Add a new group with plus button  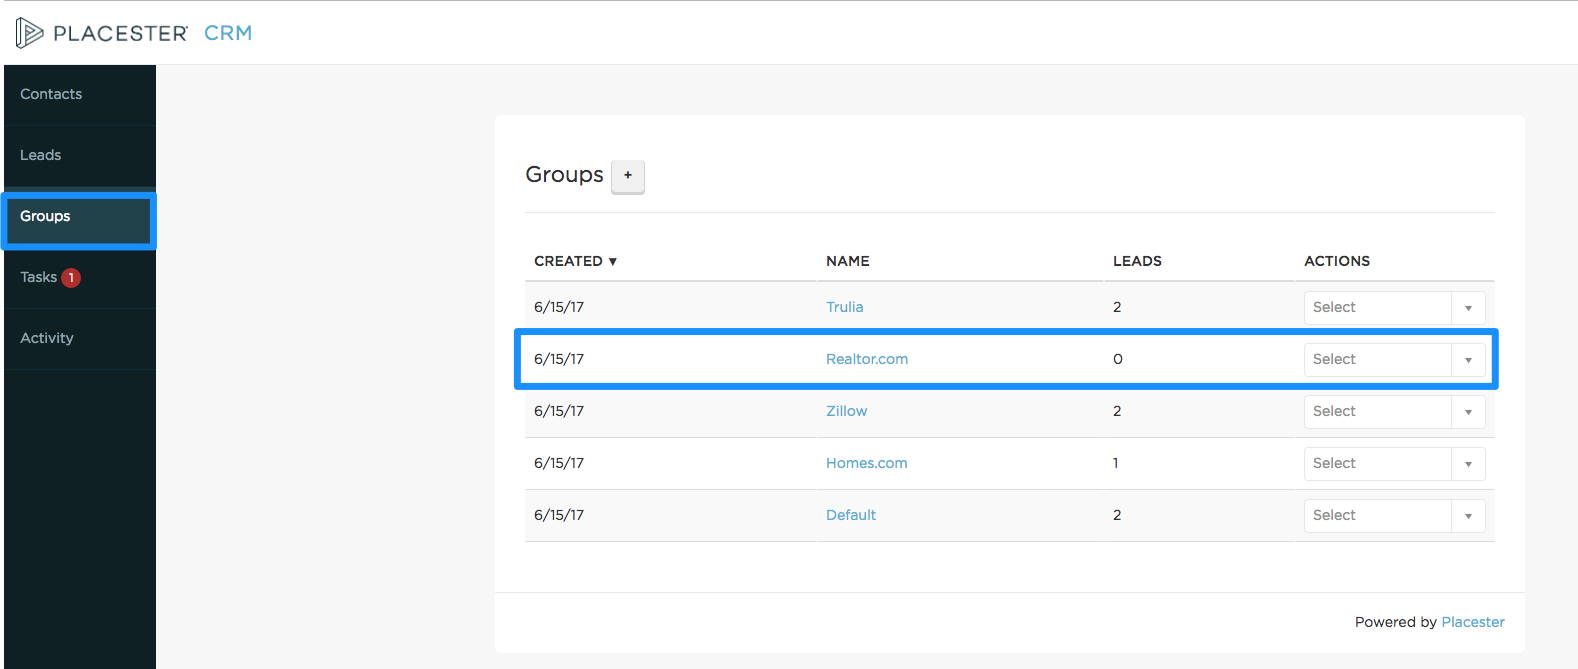click(628, 176)
